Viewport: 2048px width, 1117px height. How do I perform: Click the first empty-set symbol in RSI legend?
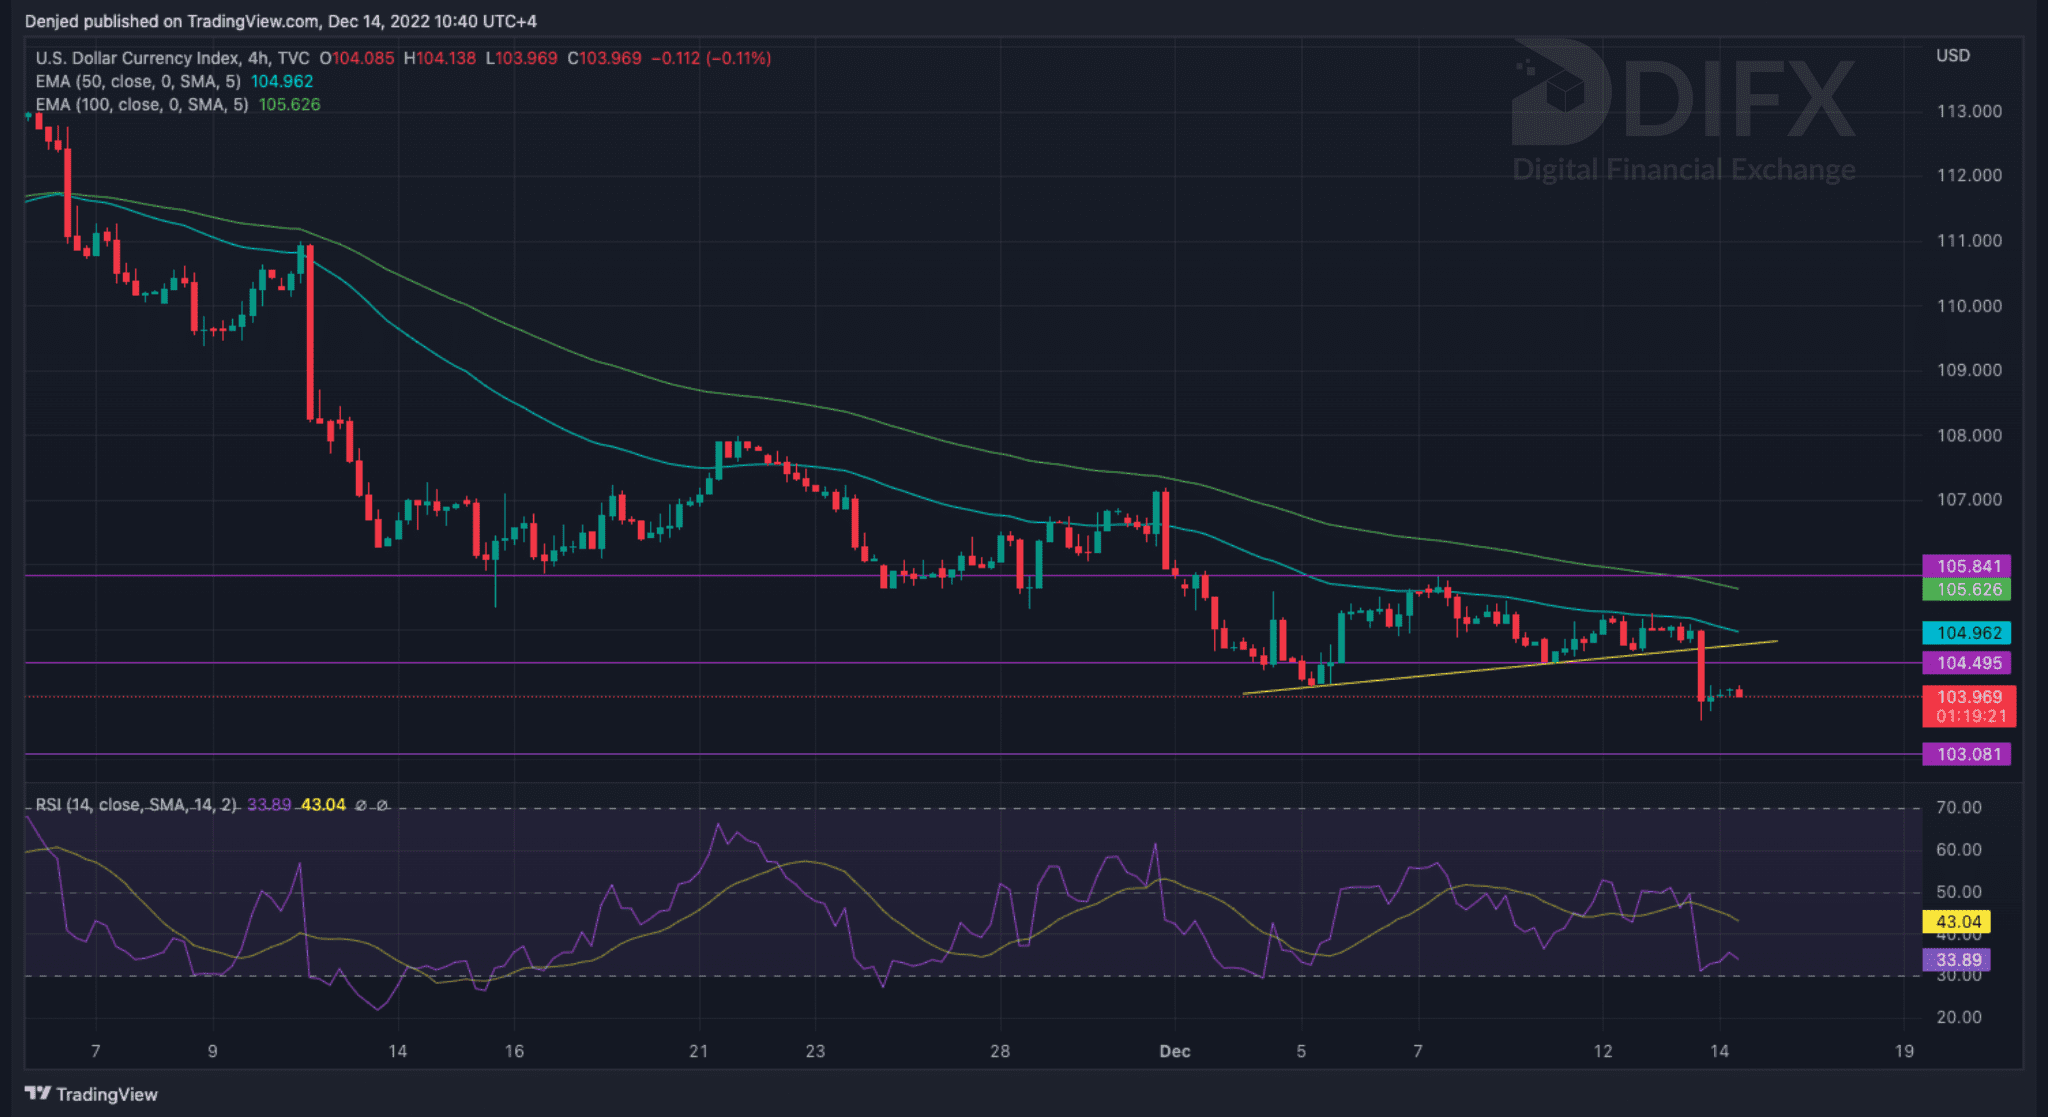coord(361,805)
